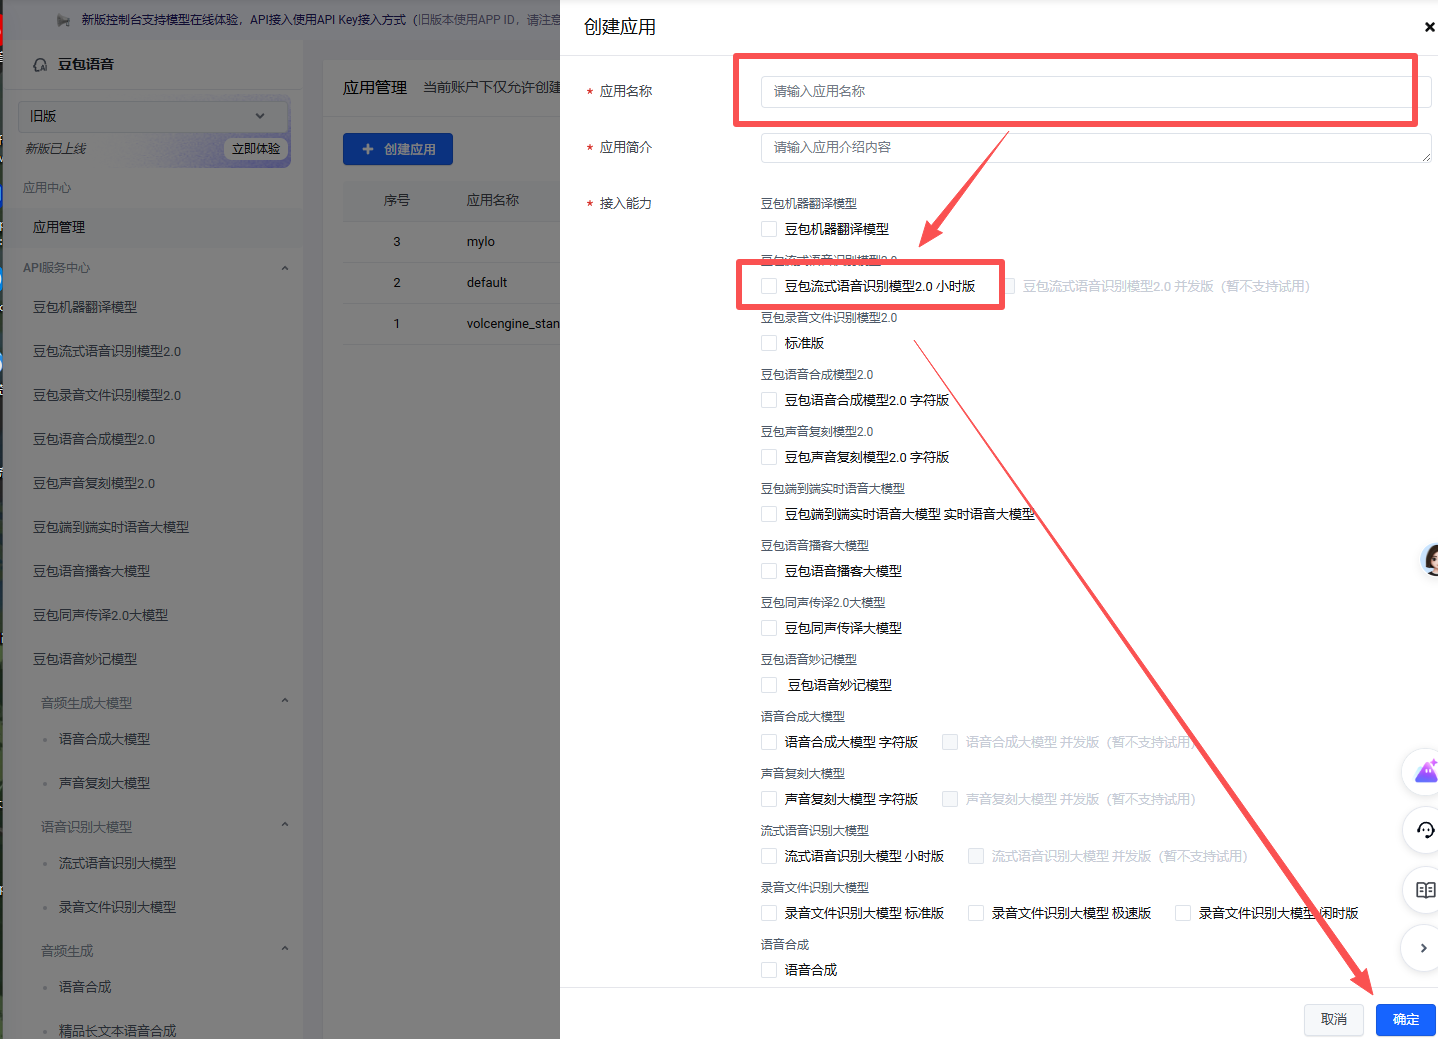Expand the floating sidebar arrow button
The width and height of the screenshot is (1438, 1039).
(1423, 948)
